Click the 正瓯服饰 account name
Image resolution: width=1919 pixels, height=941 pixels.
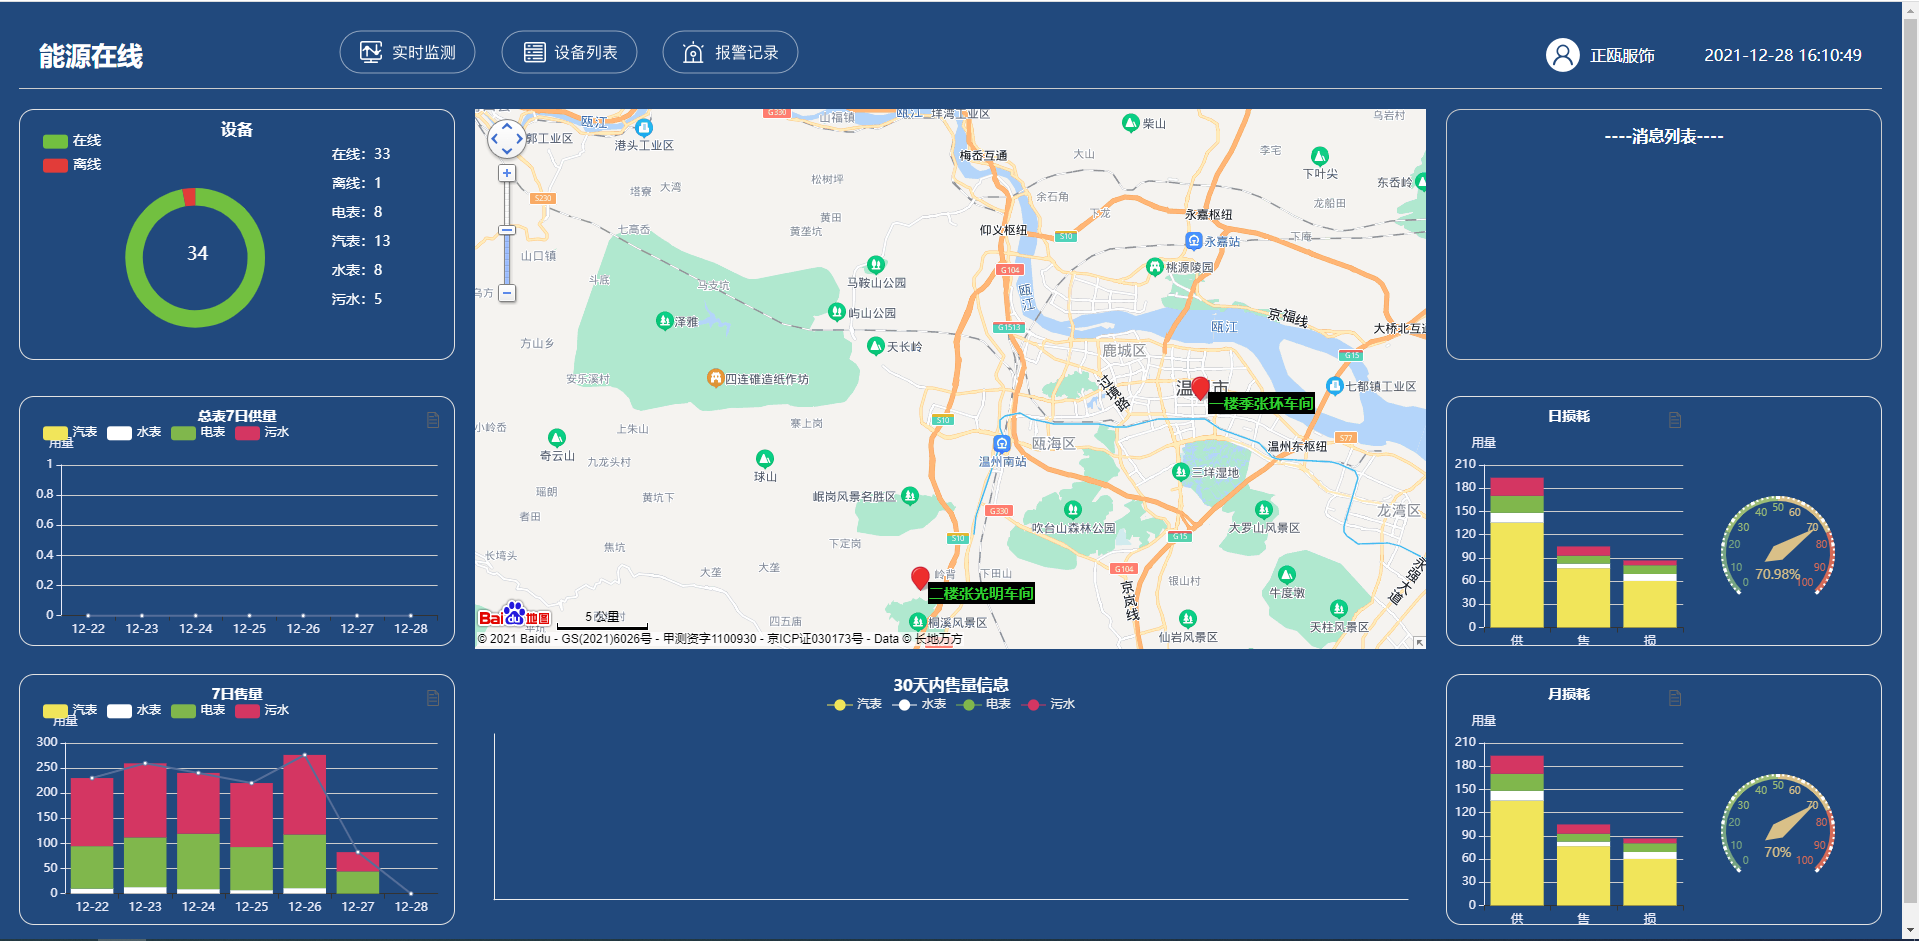coord(1622,56)
